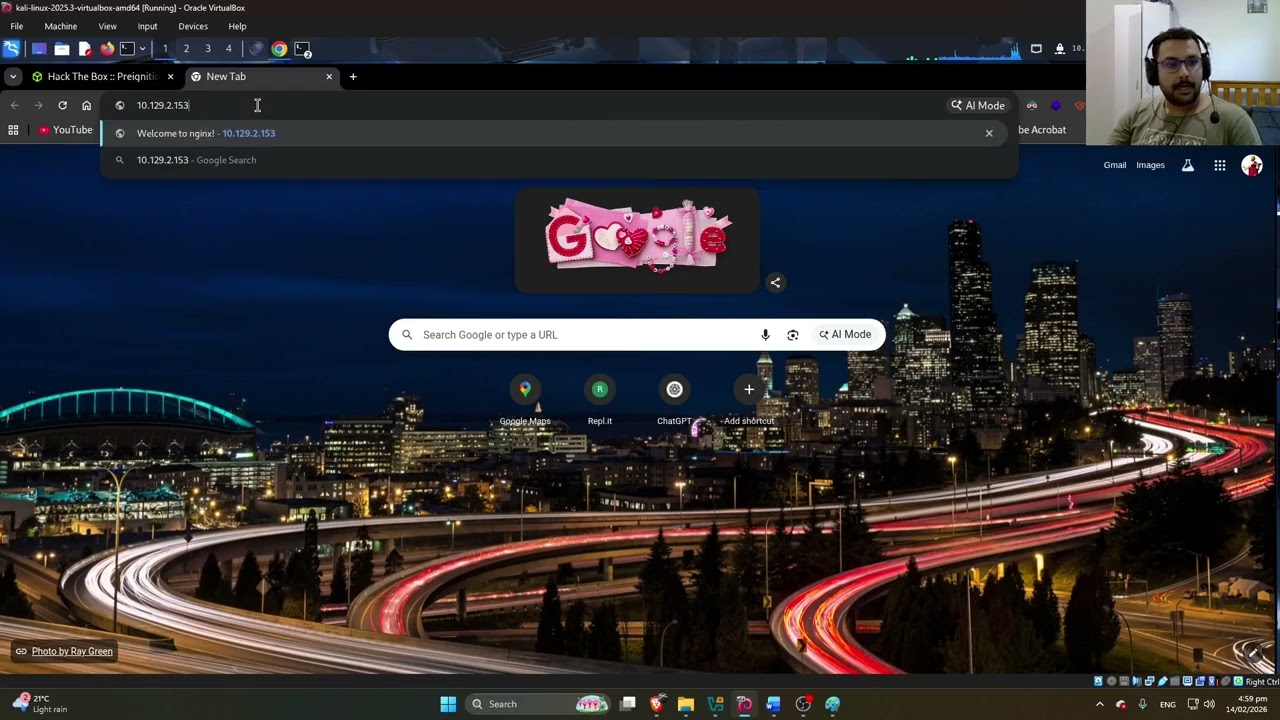Close the New Tab tab
Image resolution: width=1280 pixels, height=720 pixels.
point(329,76)
